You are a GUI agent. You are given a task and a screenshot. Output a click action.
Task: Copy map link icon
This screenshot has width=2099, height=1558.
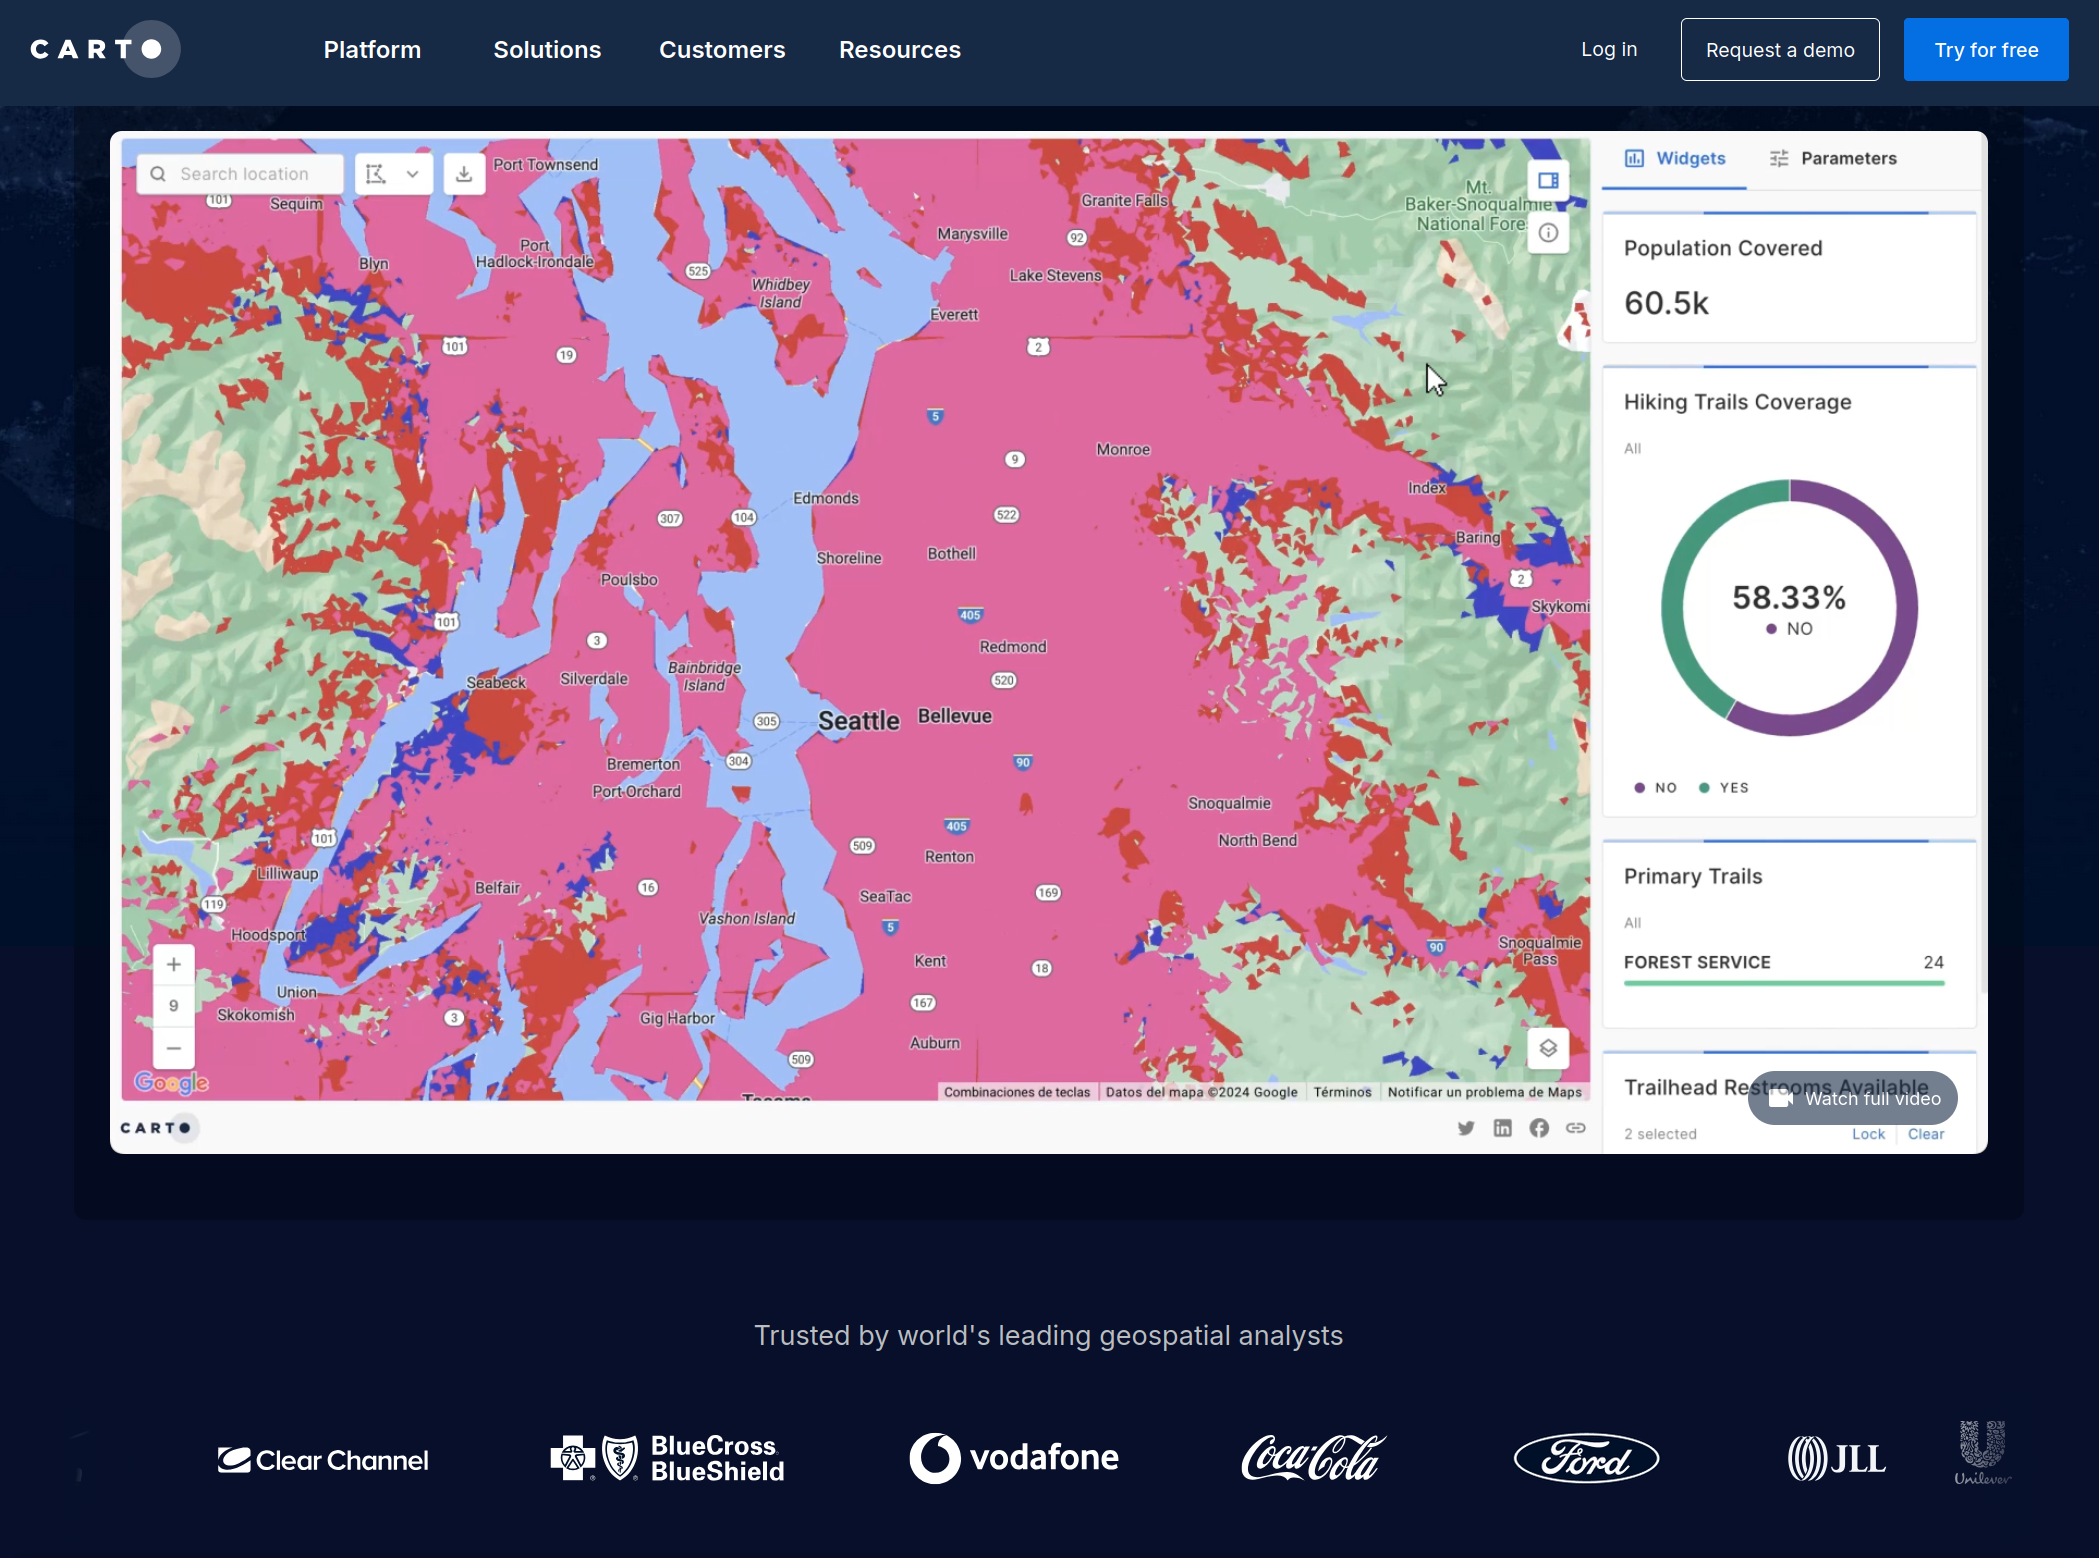1576,1128
